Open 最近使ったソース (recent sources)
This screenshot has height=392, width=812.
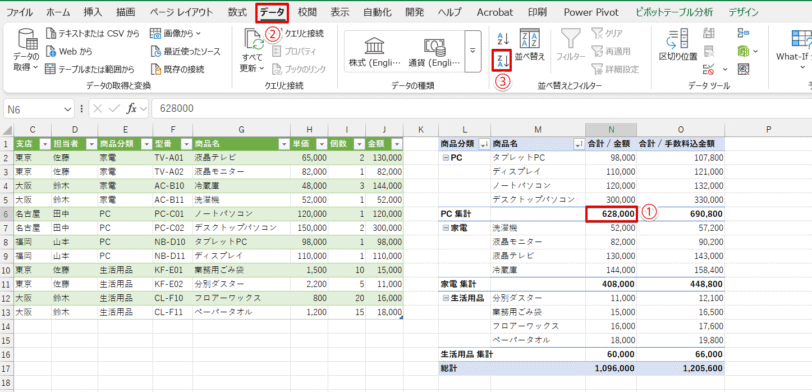pyautogui.click(x=185, y=51)
